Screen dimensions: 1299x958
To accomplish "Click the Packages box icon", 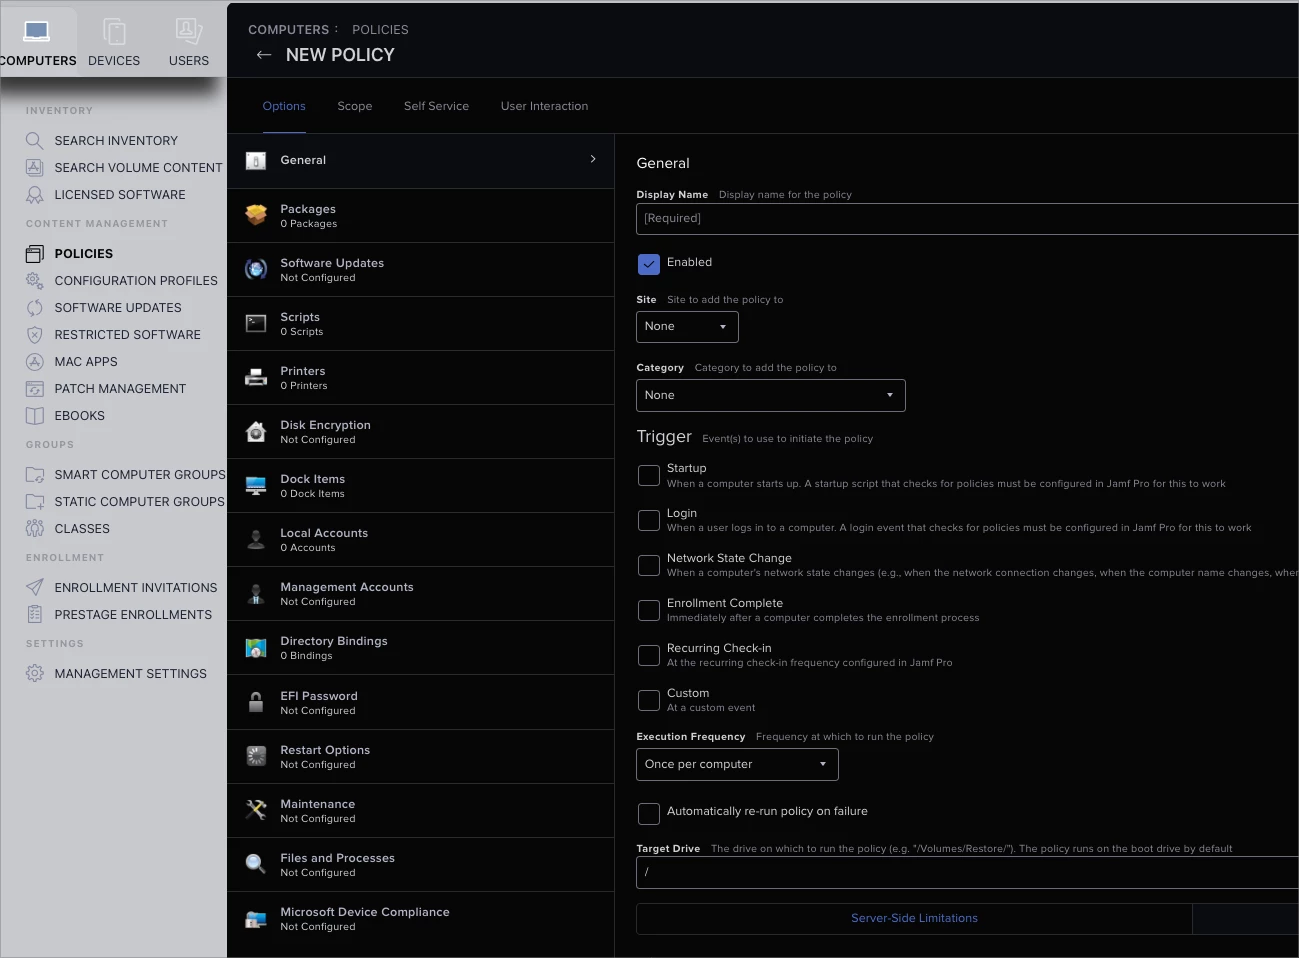I will click(x=256, y=215).
